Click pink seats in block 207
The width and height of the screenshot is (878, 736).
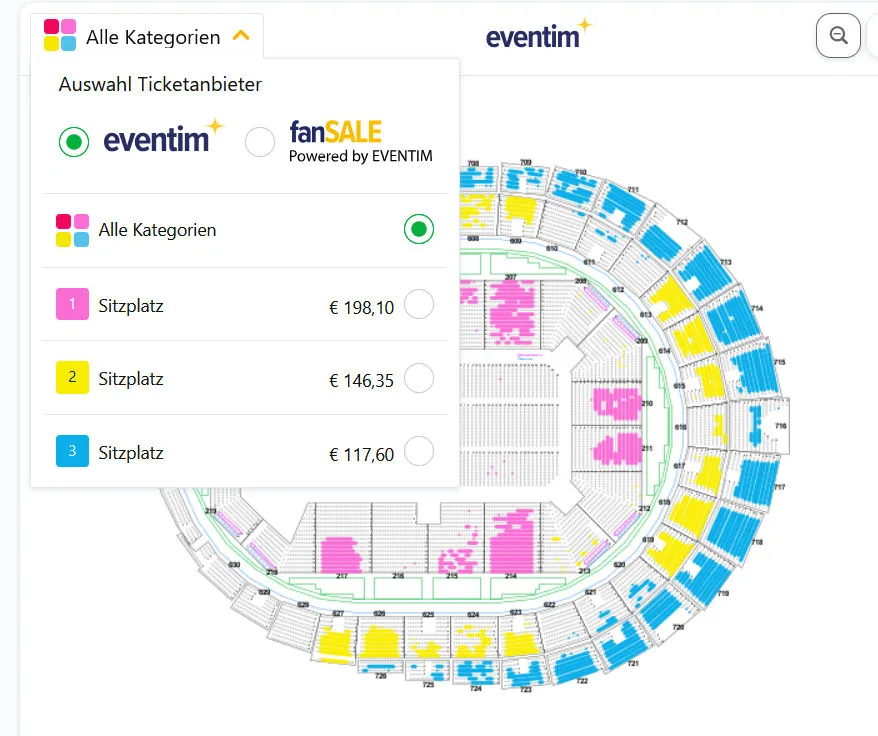pyautogui.click(x=513, y=308)
